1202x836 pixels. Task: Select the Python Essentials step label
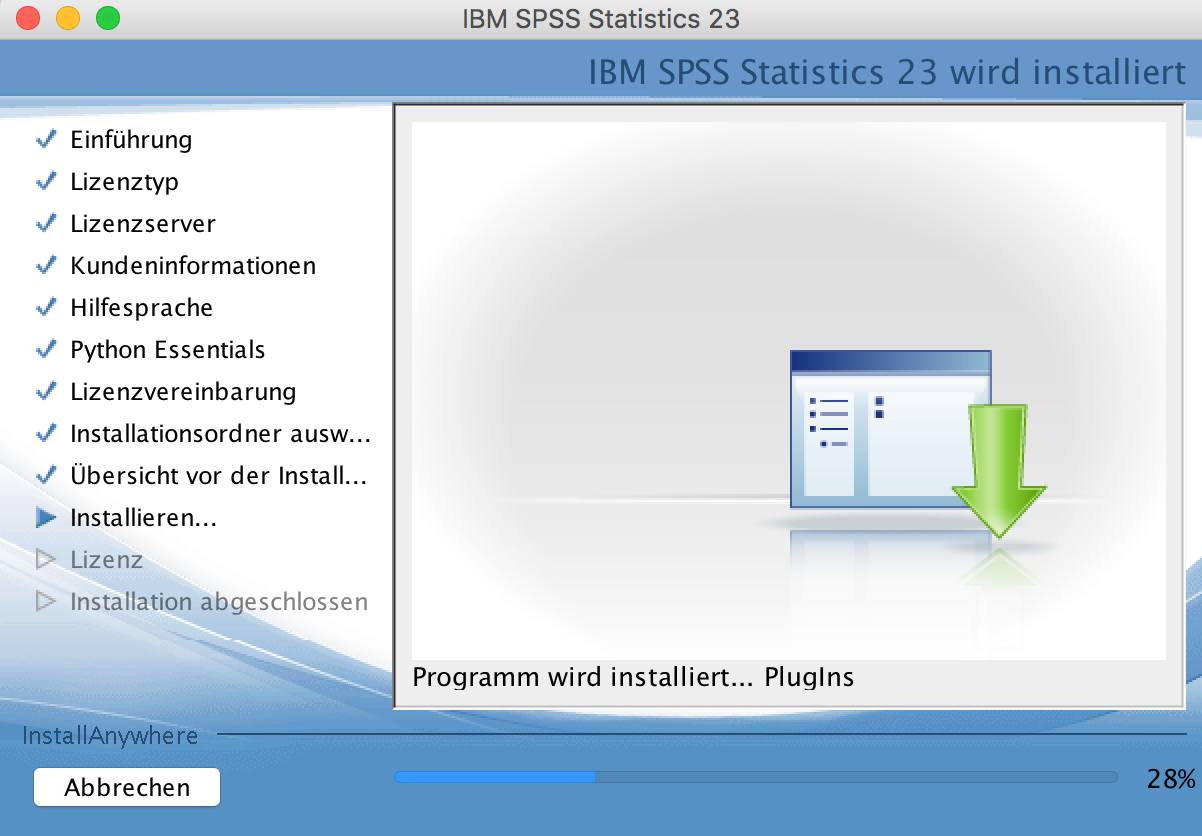pos(168,350)
